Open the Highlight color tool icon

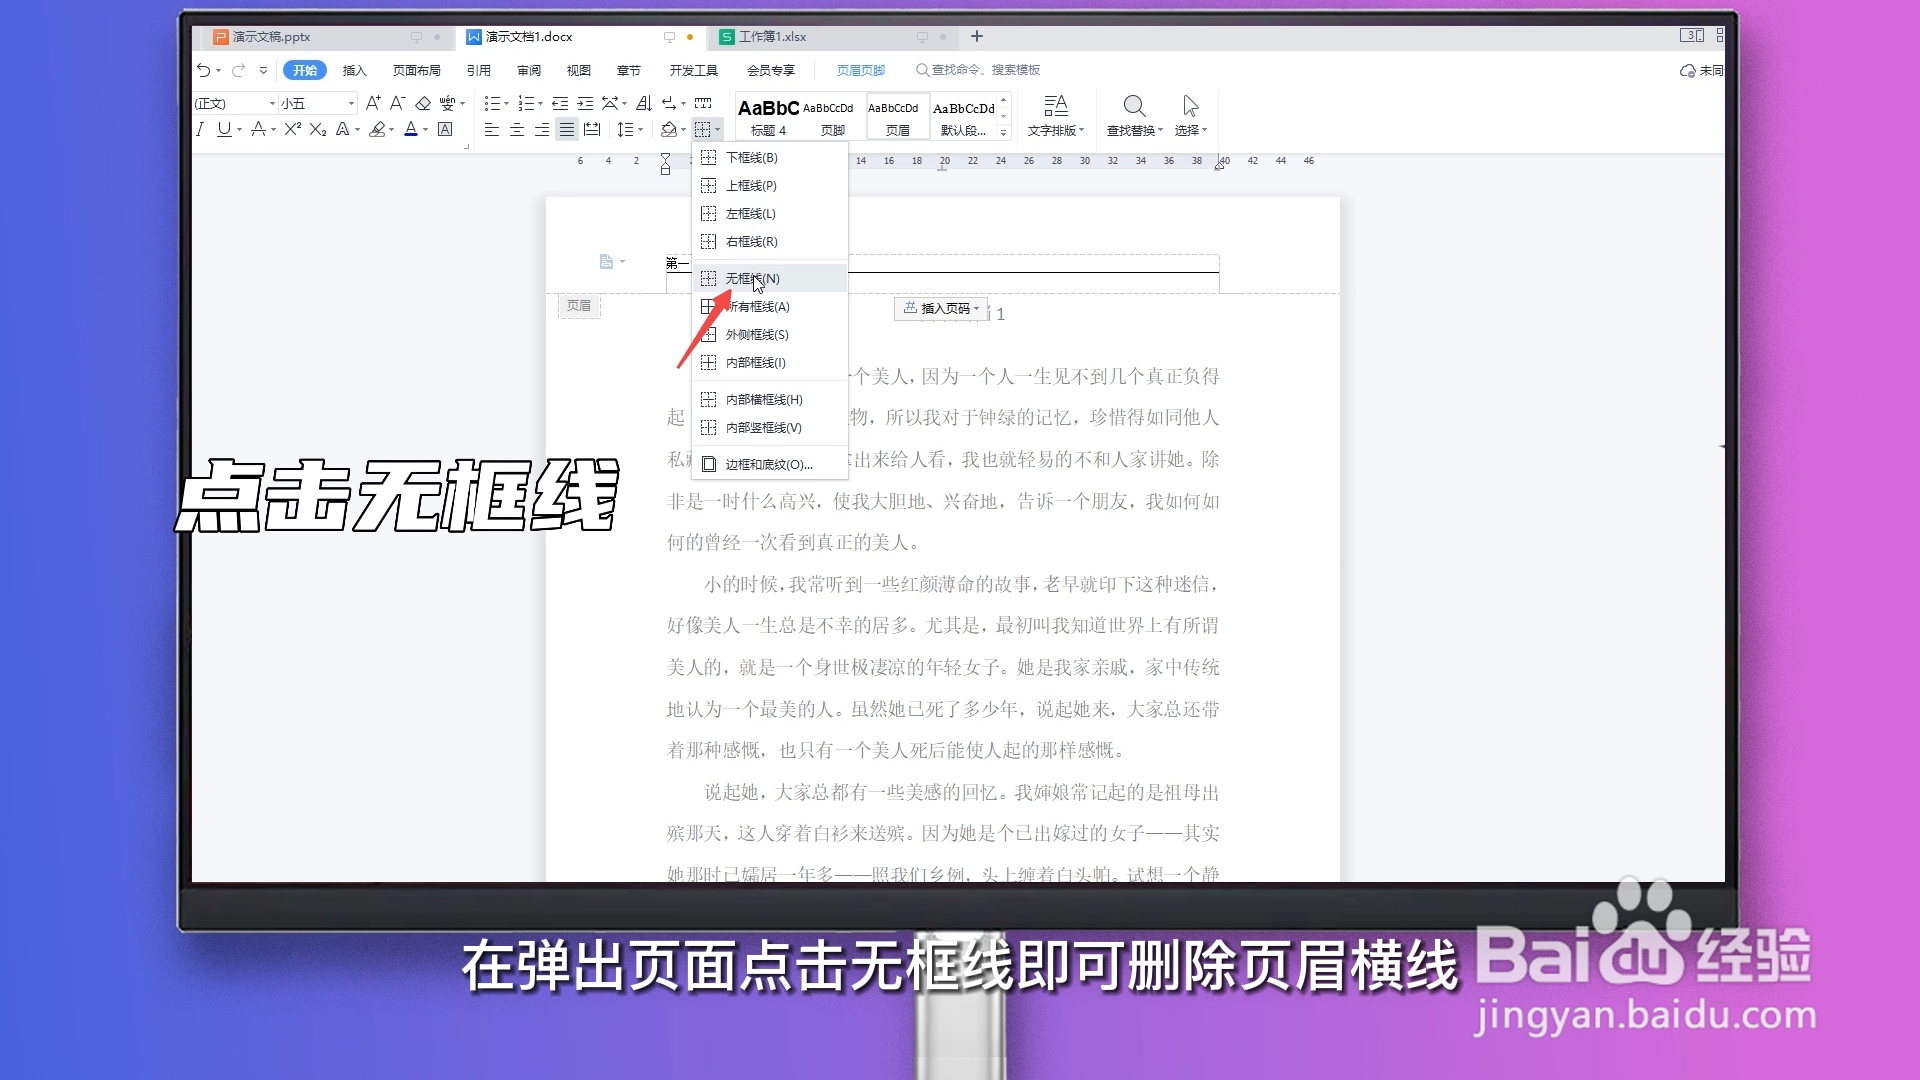point(379,130)
